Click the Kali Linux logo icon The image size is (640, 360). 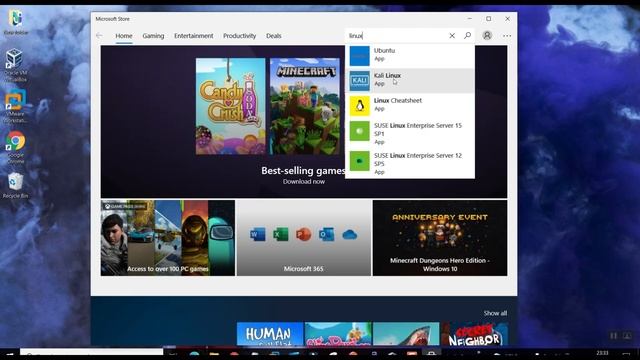[360, 80]
